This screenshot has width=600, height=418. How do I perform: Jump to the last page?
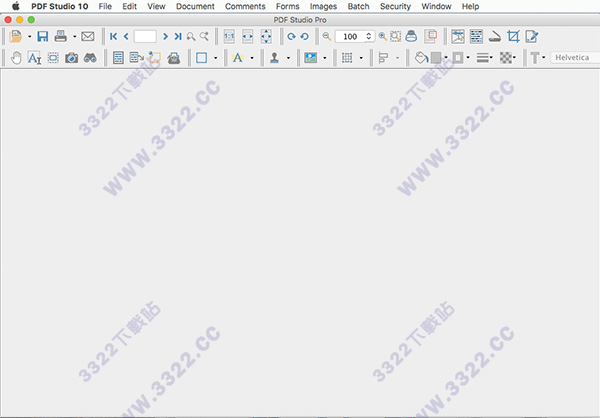(x=178, y=36)
